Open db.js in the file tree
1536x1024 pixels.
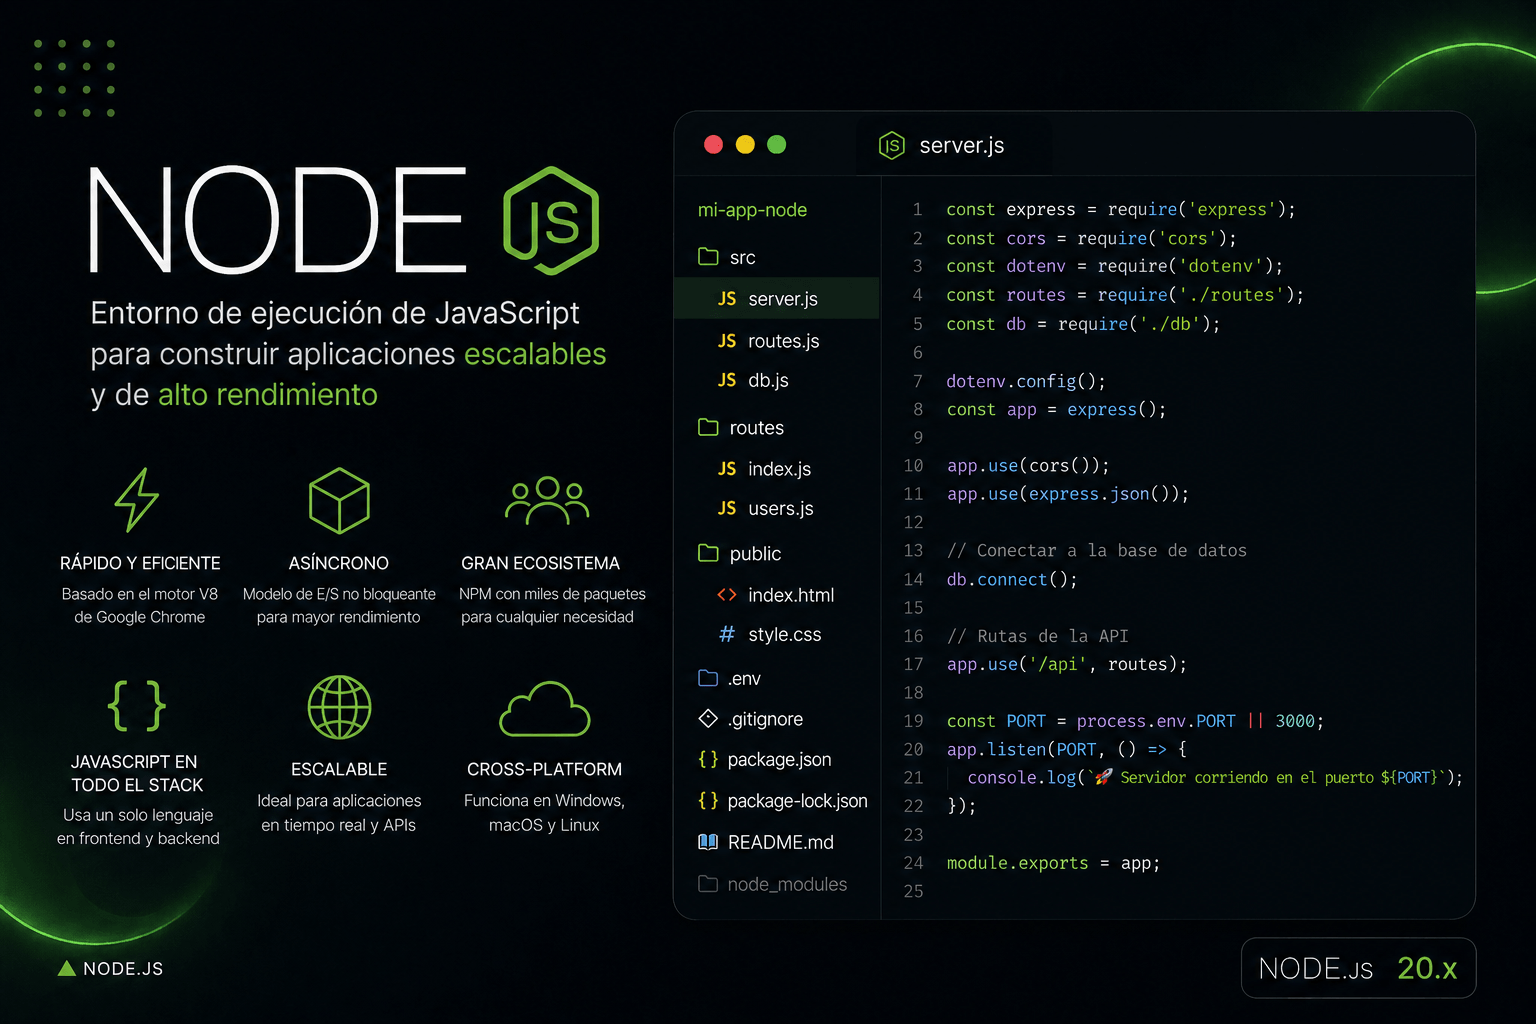(x=768, y=380)
